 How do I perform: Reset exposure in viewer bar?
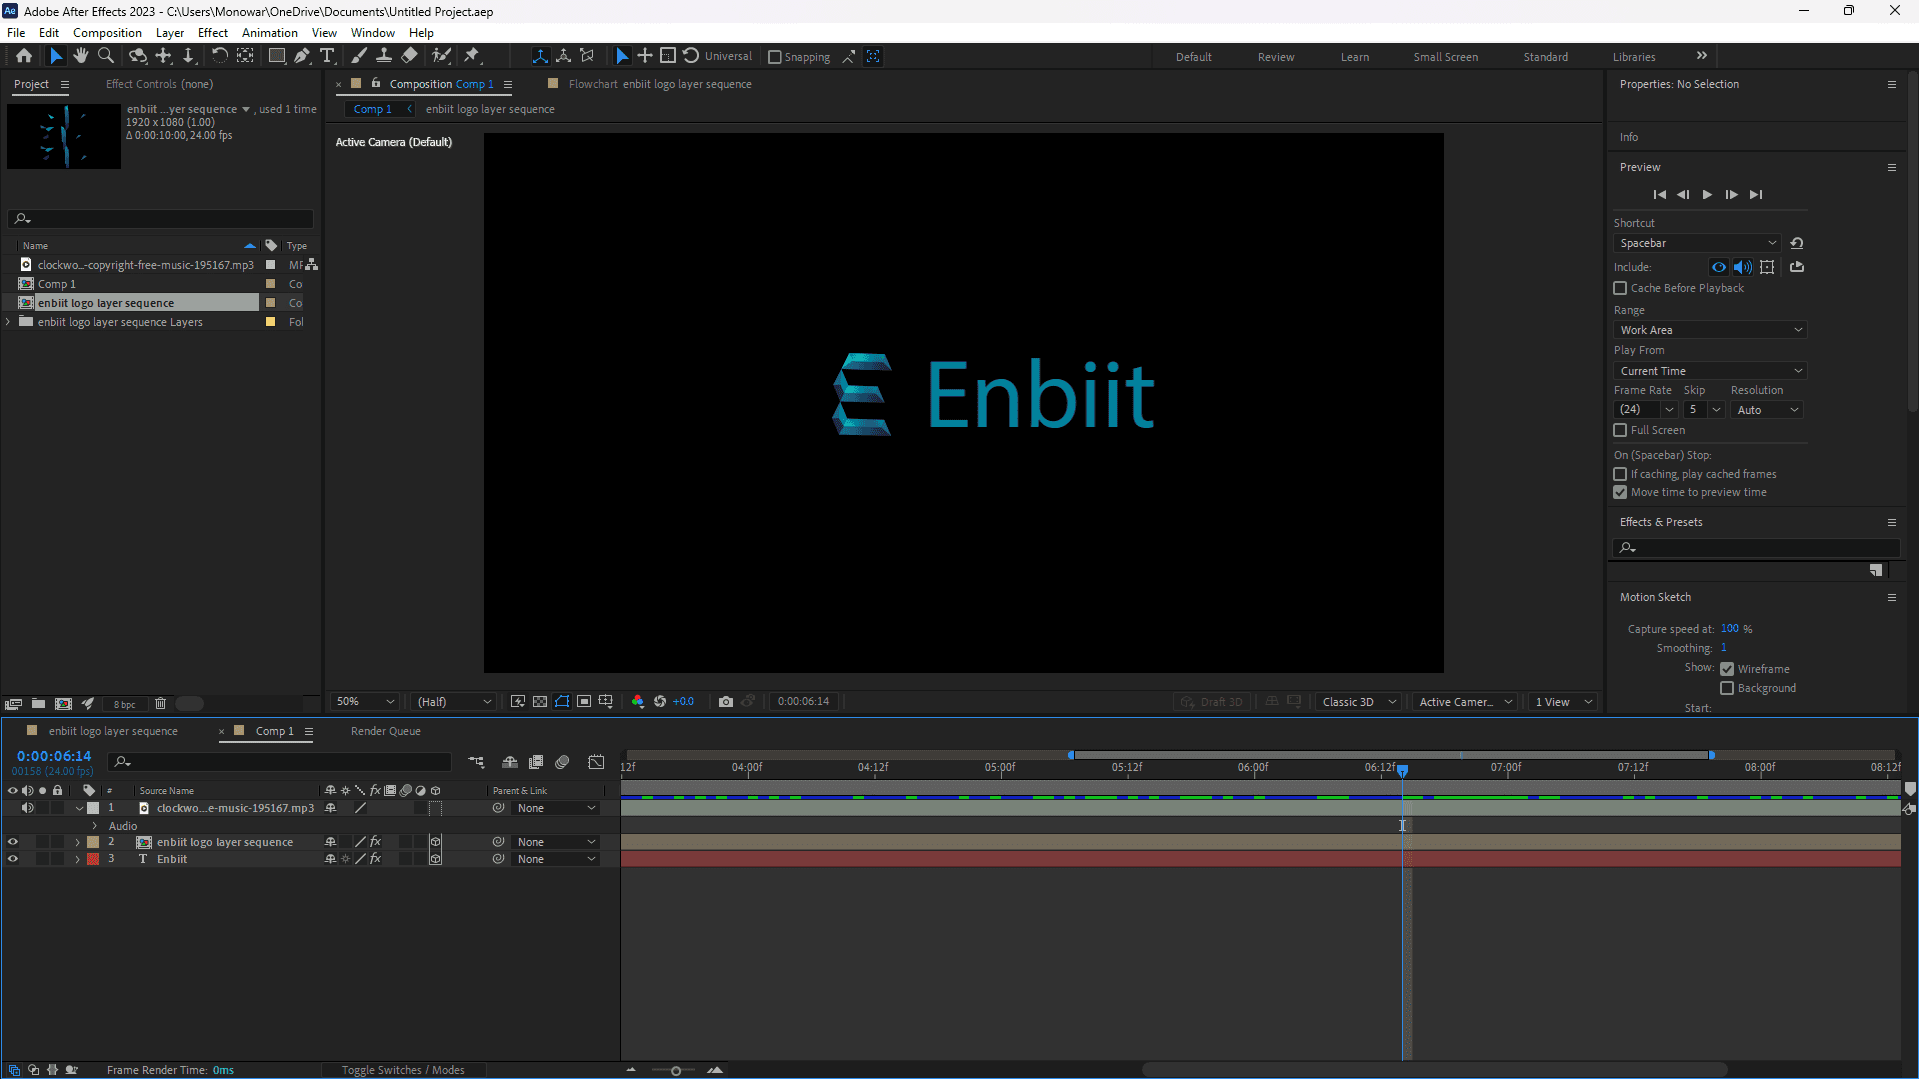(x=660, y=702)
